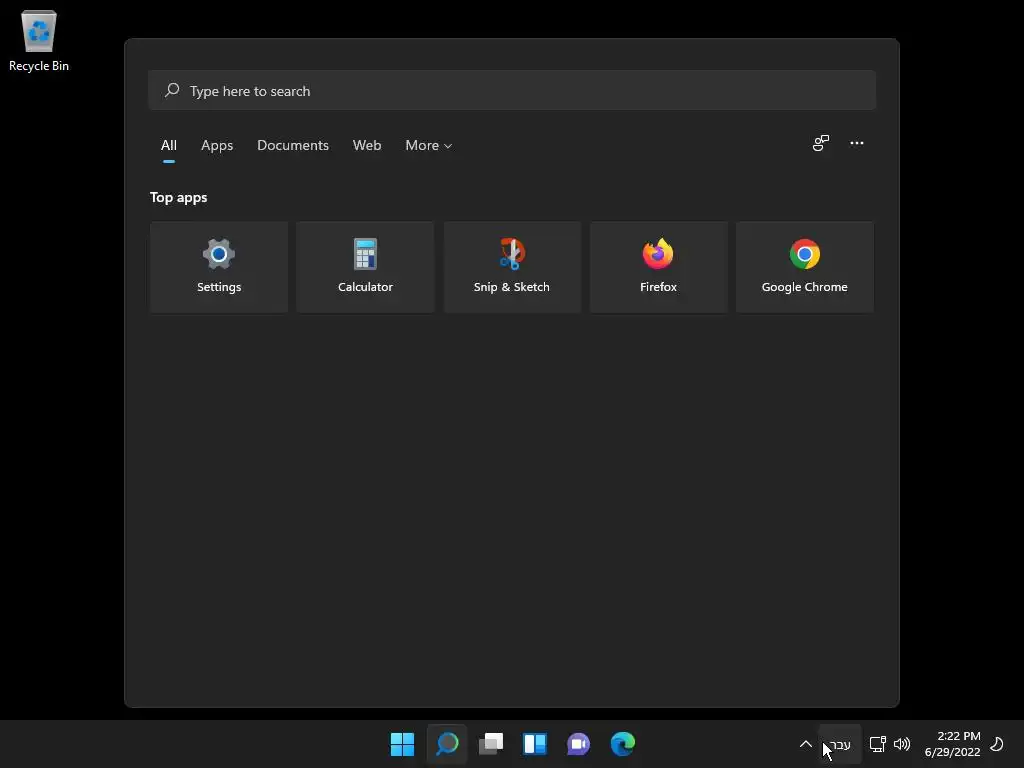This screenshot has height=768, width=1024.
Task: Launch Calculator from Top apps
Action: [365, 266]
